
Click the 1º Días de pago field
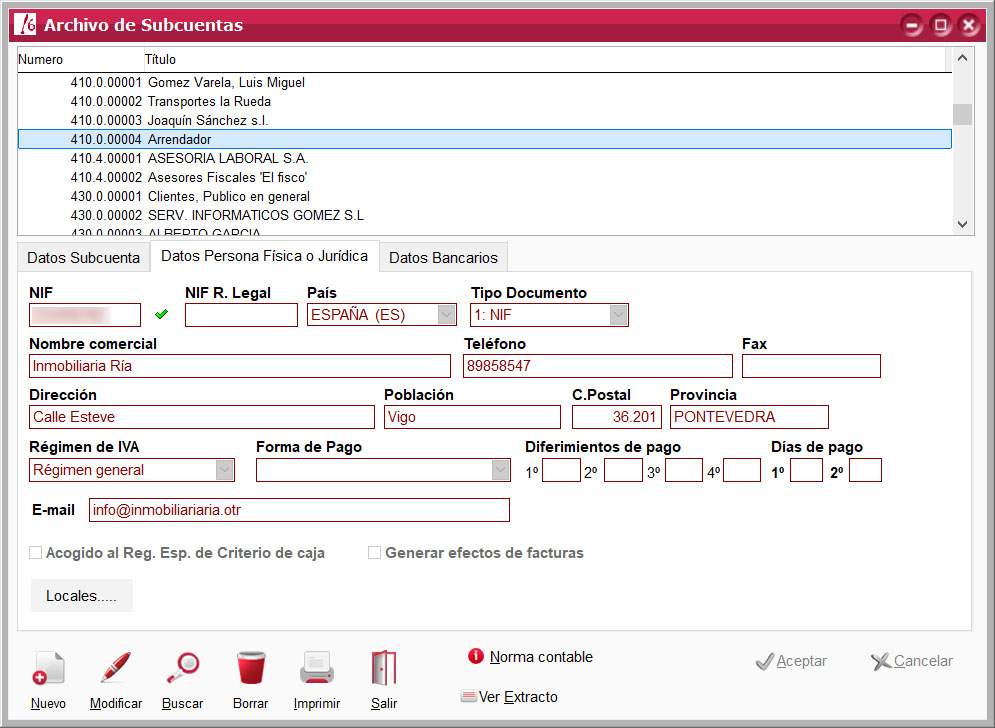point(807,470)
